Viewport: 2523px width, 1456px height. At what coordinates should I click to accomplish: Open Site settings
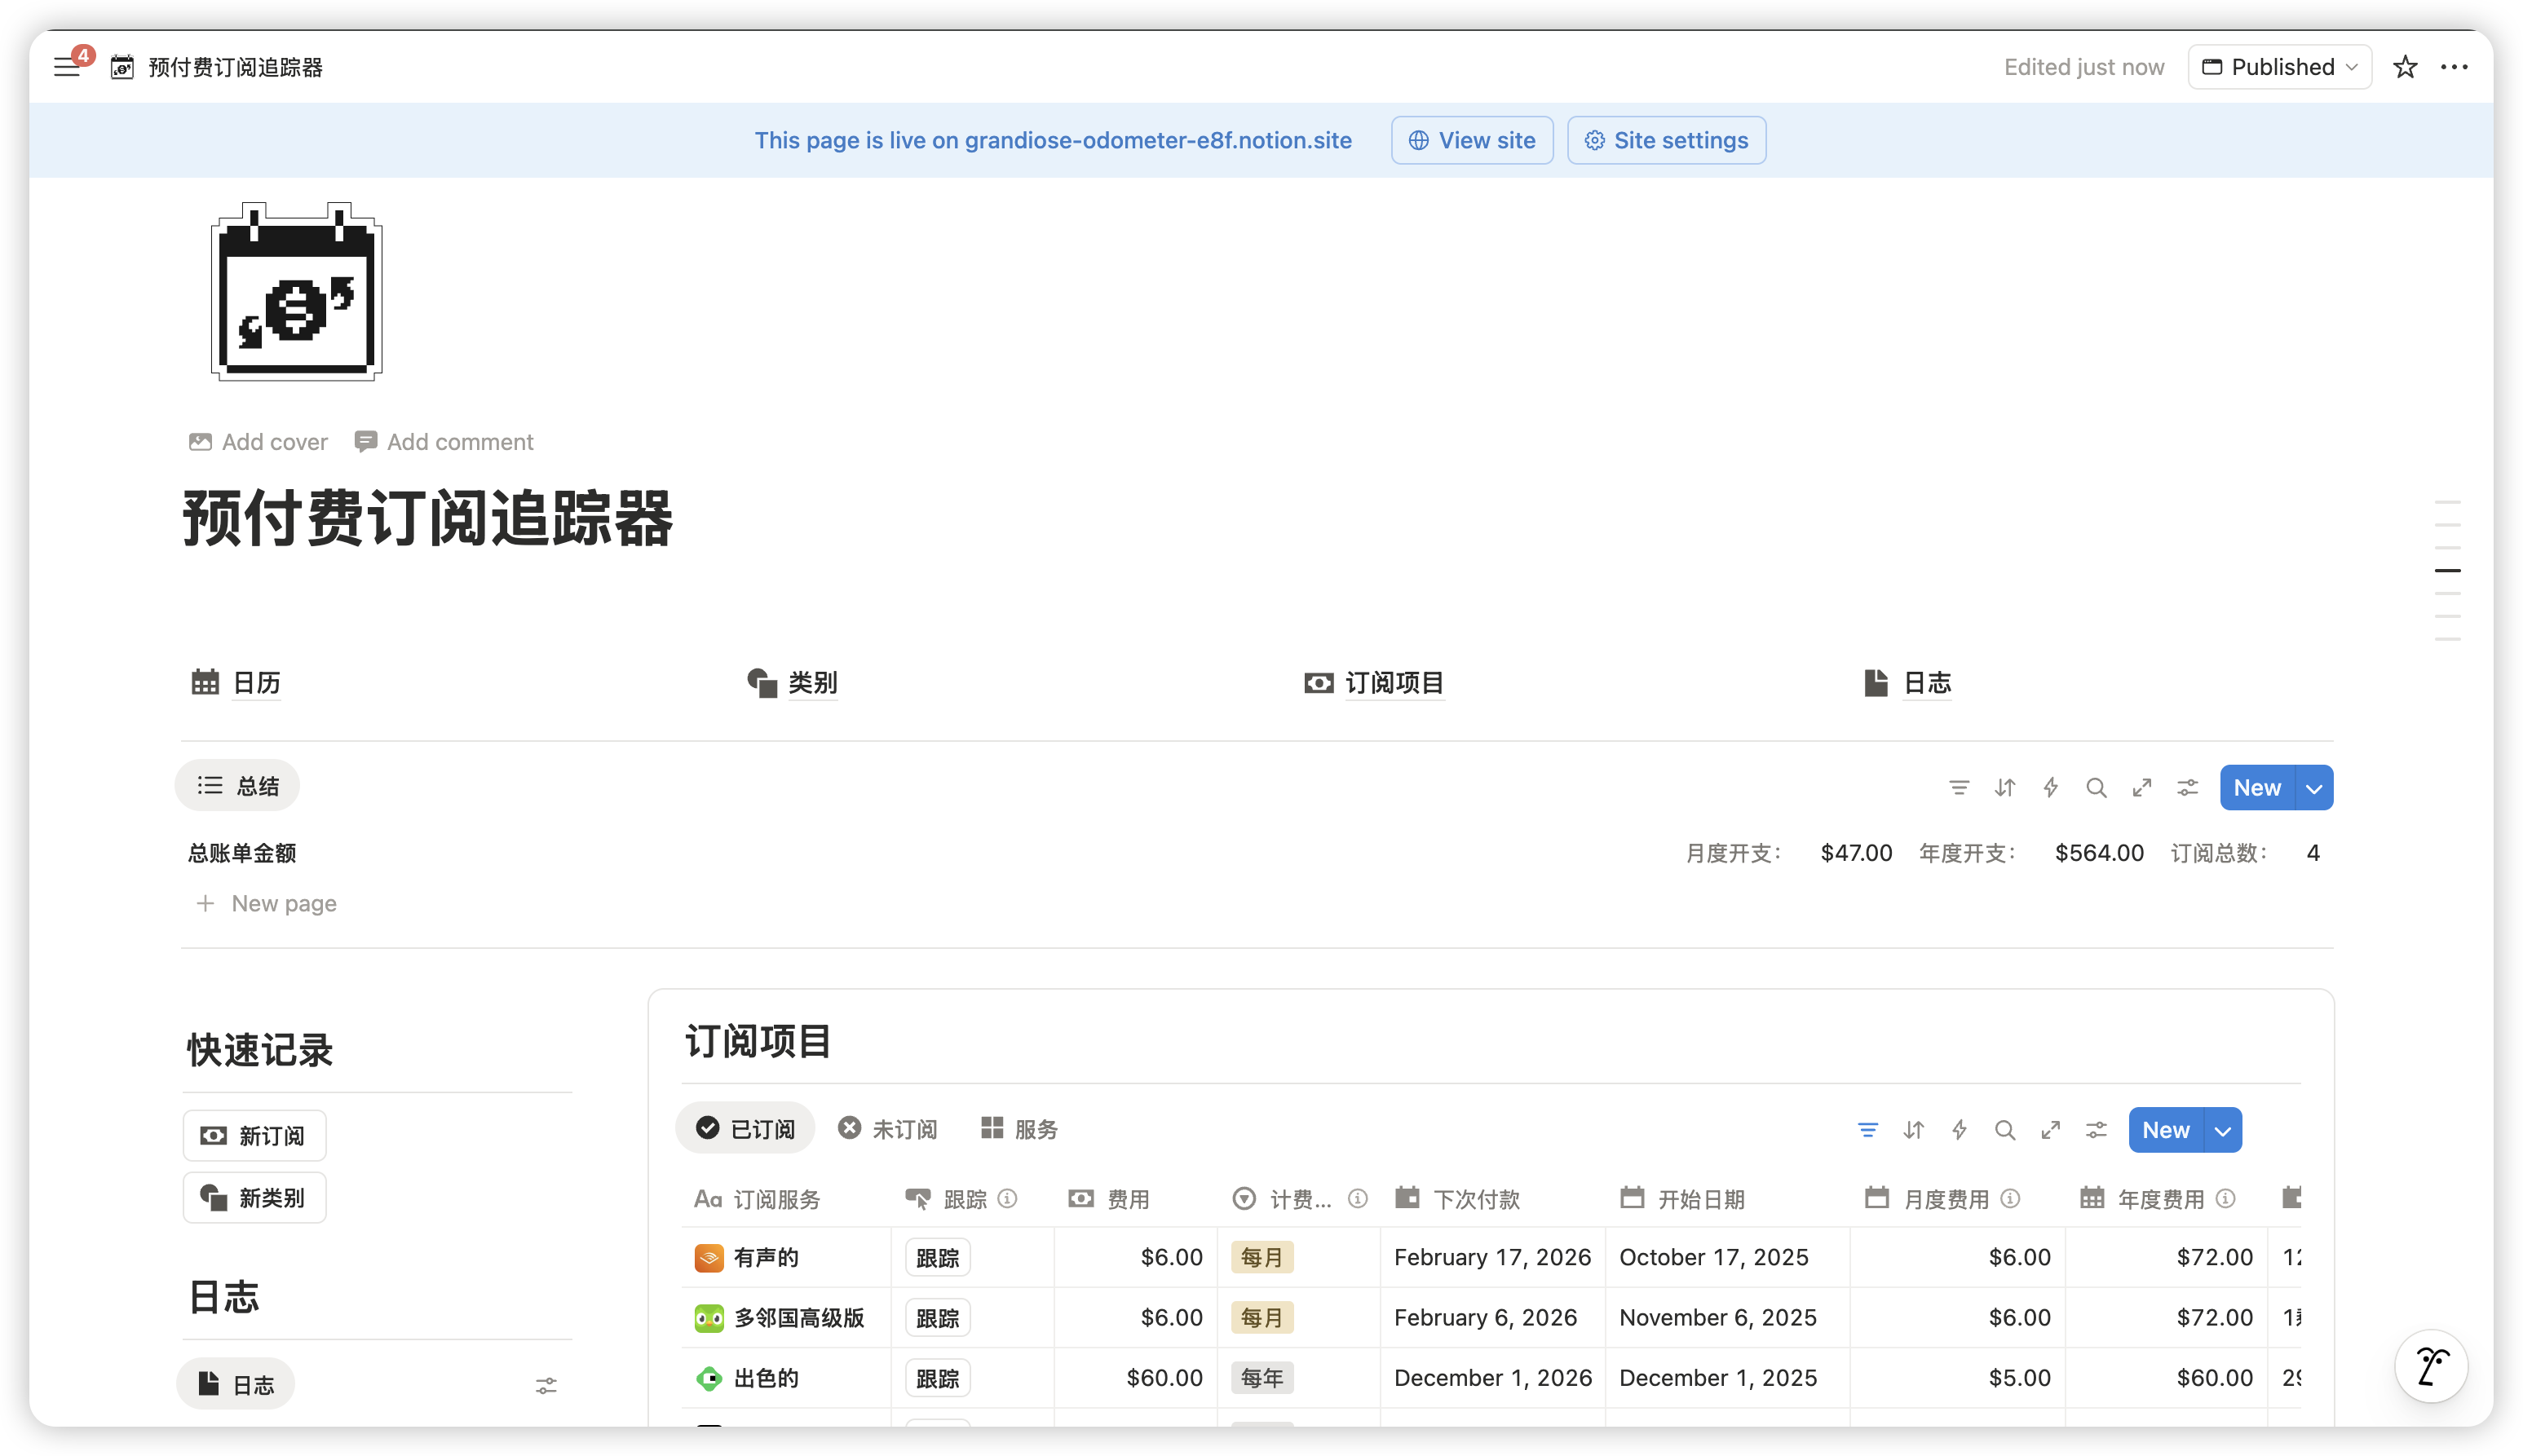point(1666,141)
